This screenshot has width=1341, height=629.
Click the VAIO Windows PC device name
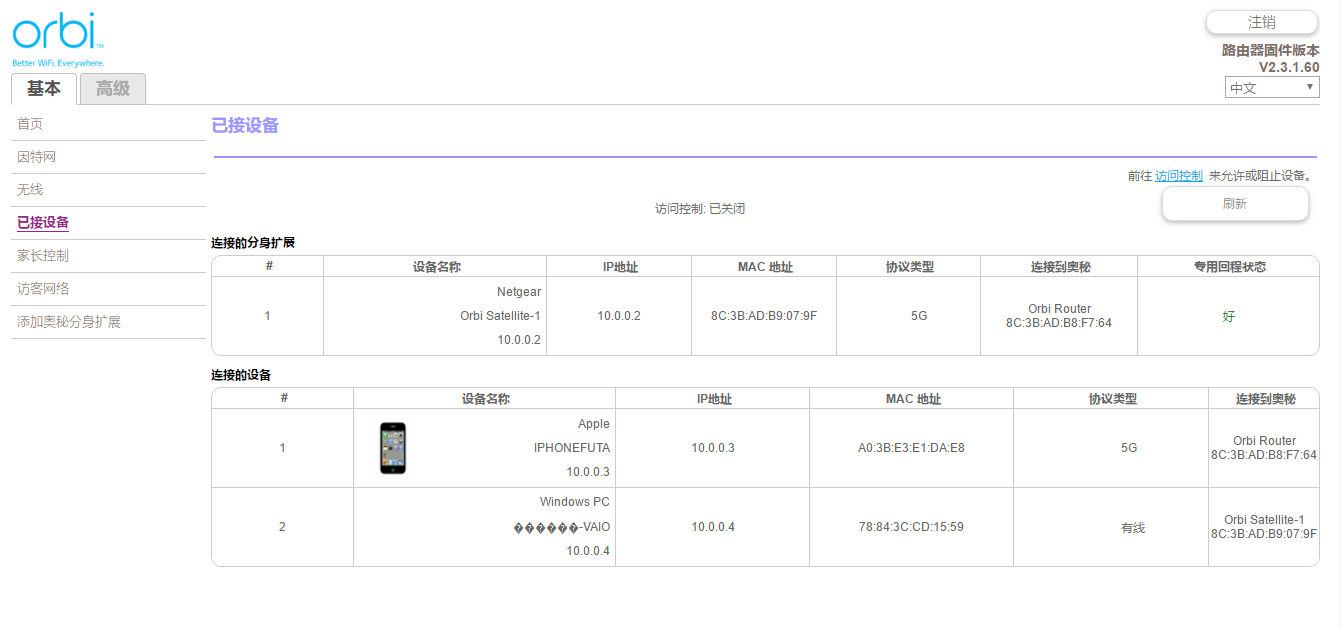coord(560,527)
